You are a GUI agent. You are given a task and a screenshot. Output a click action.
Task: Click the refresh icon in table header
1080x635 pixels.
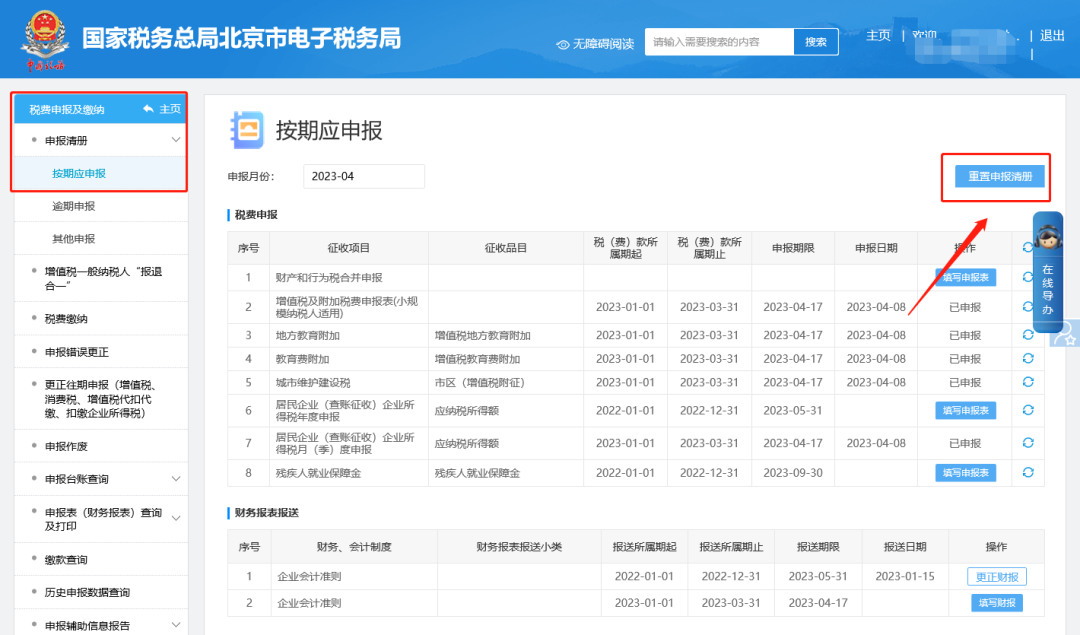click(1027, 247)
